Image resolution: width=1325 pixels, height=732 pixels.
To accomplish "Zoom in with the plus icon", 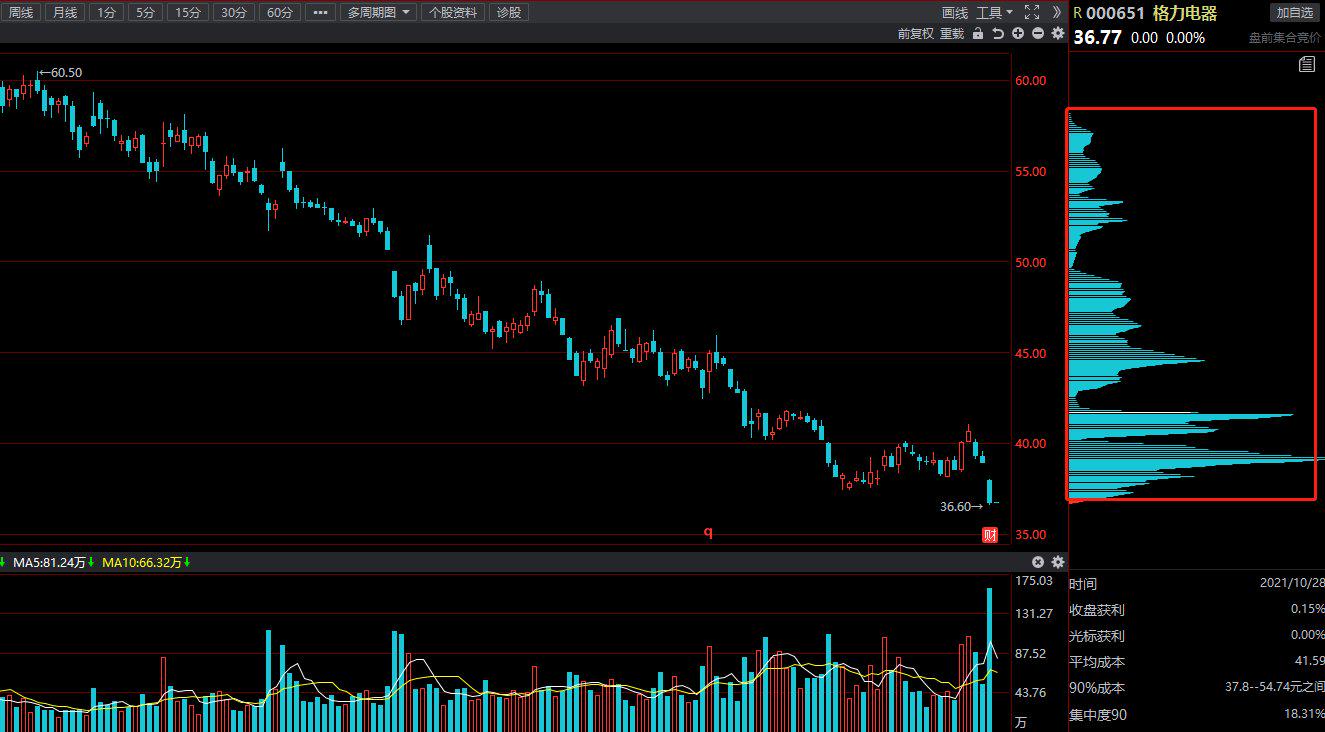I will point(1018,33).
